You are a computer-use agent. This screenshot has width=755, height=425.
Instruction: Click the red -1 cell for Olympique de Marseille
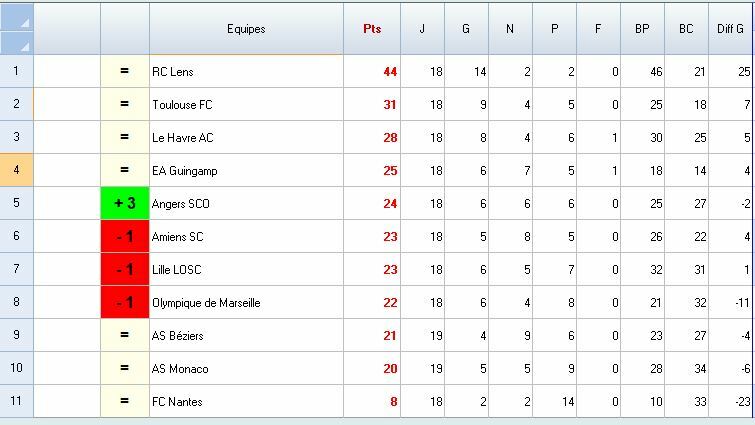point(125,303)
